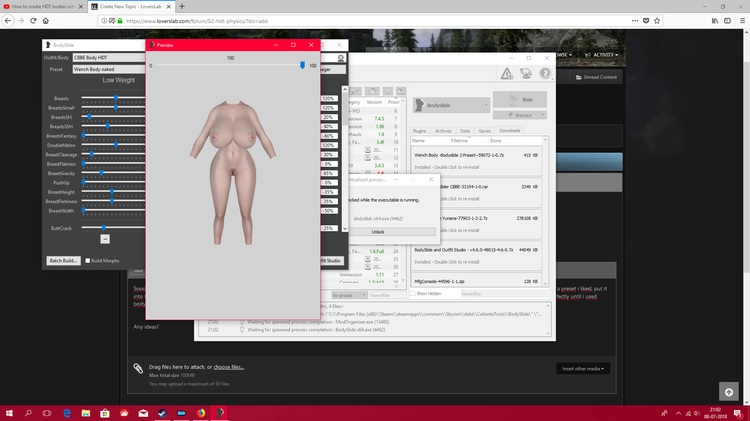Open Steam from the Windows taskbar

162,413
